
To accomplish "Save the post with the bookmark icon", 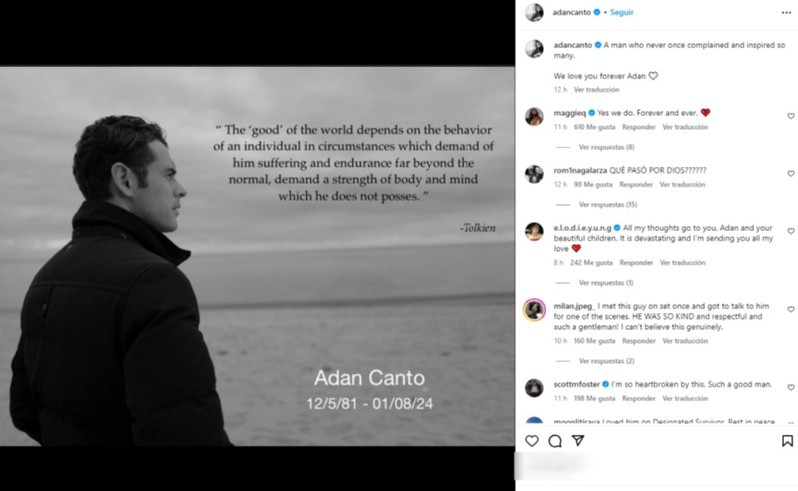I will point(787,441).
